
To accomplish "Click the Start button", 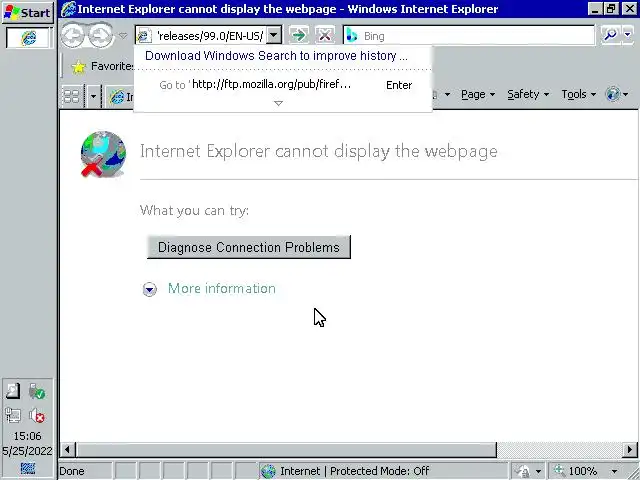I will (27, 12).
